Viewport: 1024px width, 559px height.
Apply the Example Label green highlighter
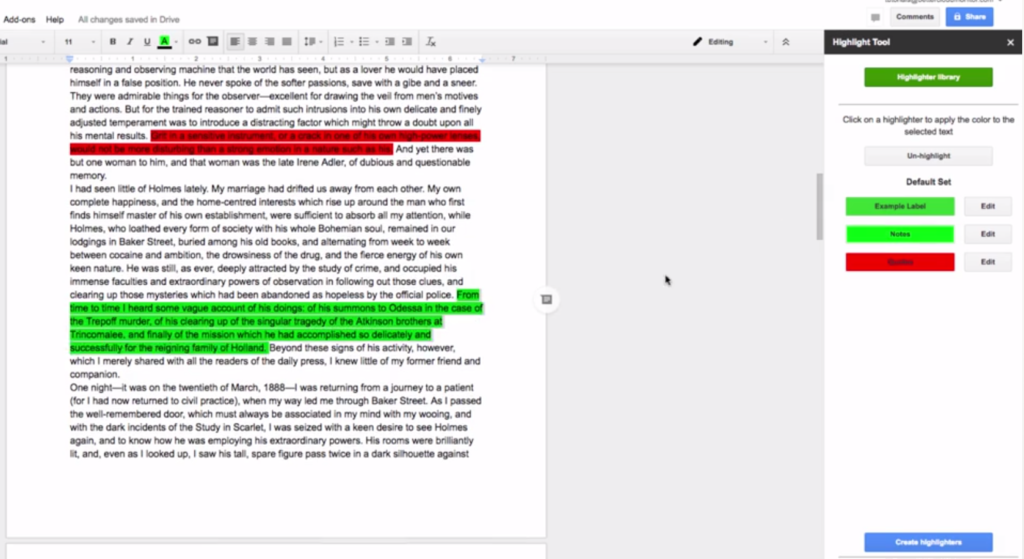coord(899,206)
